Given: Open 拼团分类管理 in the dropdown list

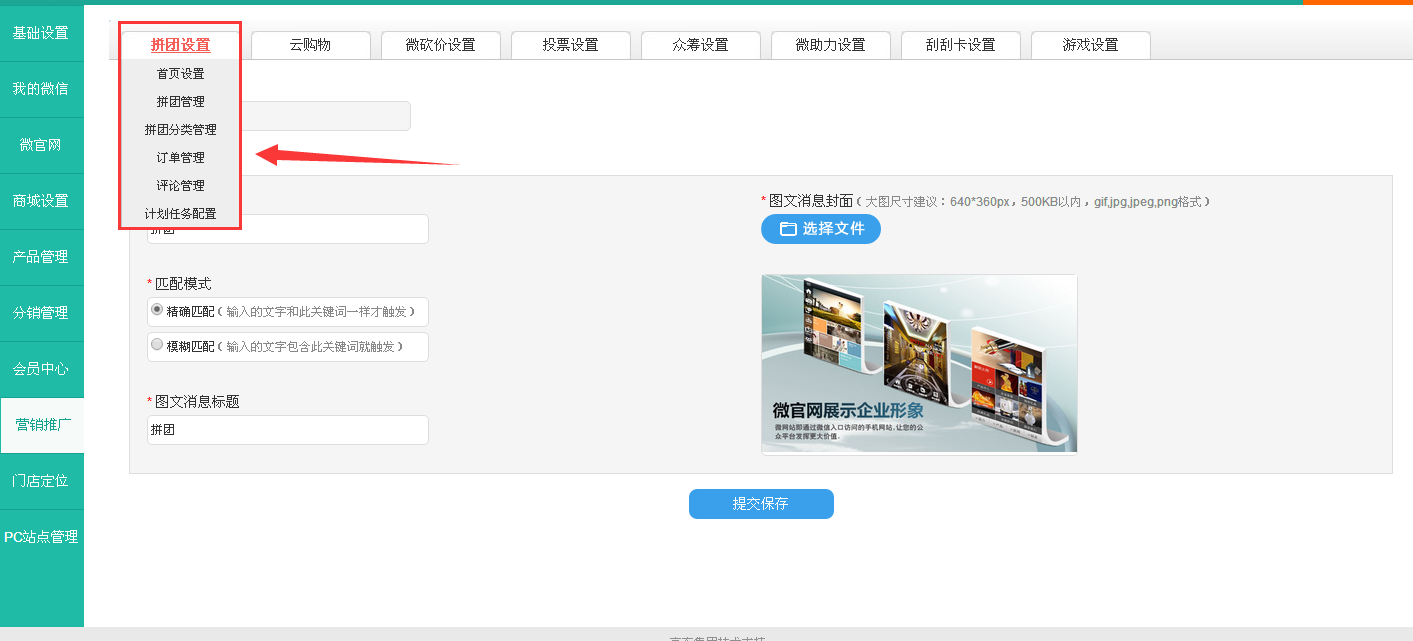Looking at the screenshot, I should [181, 130].
